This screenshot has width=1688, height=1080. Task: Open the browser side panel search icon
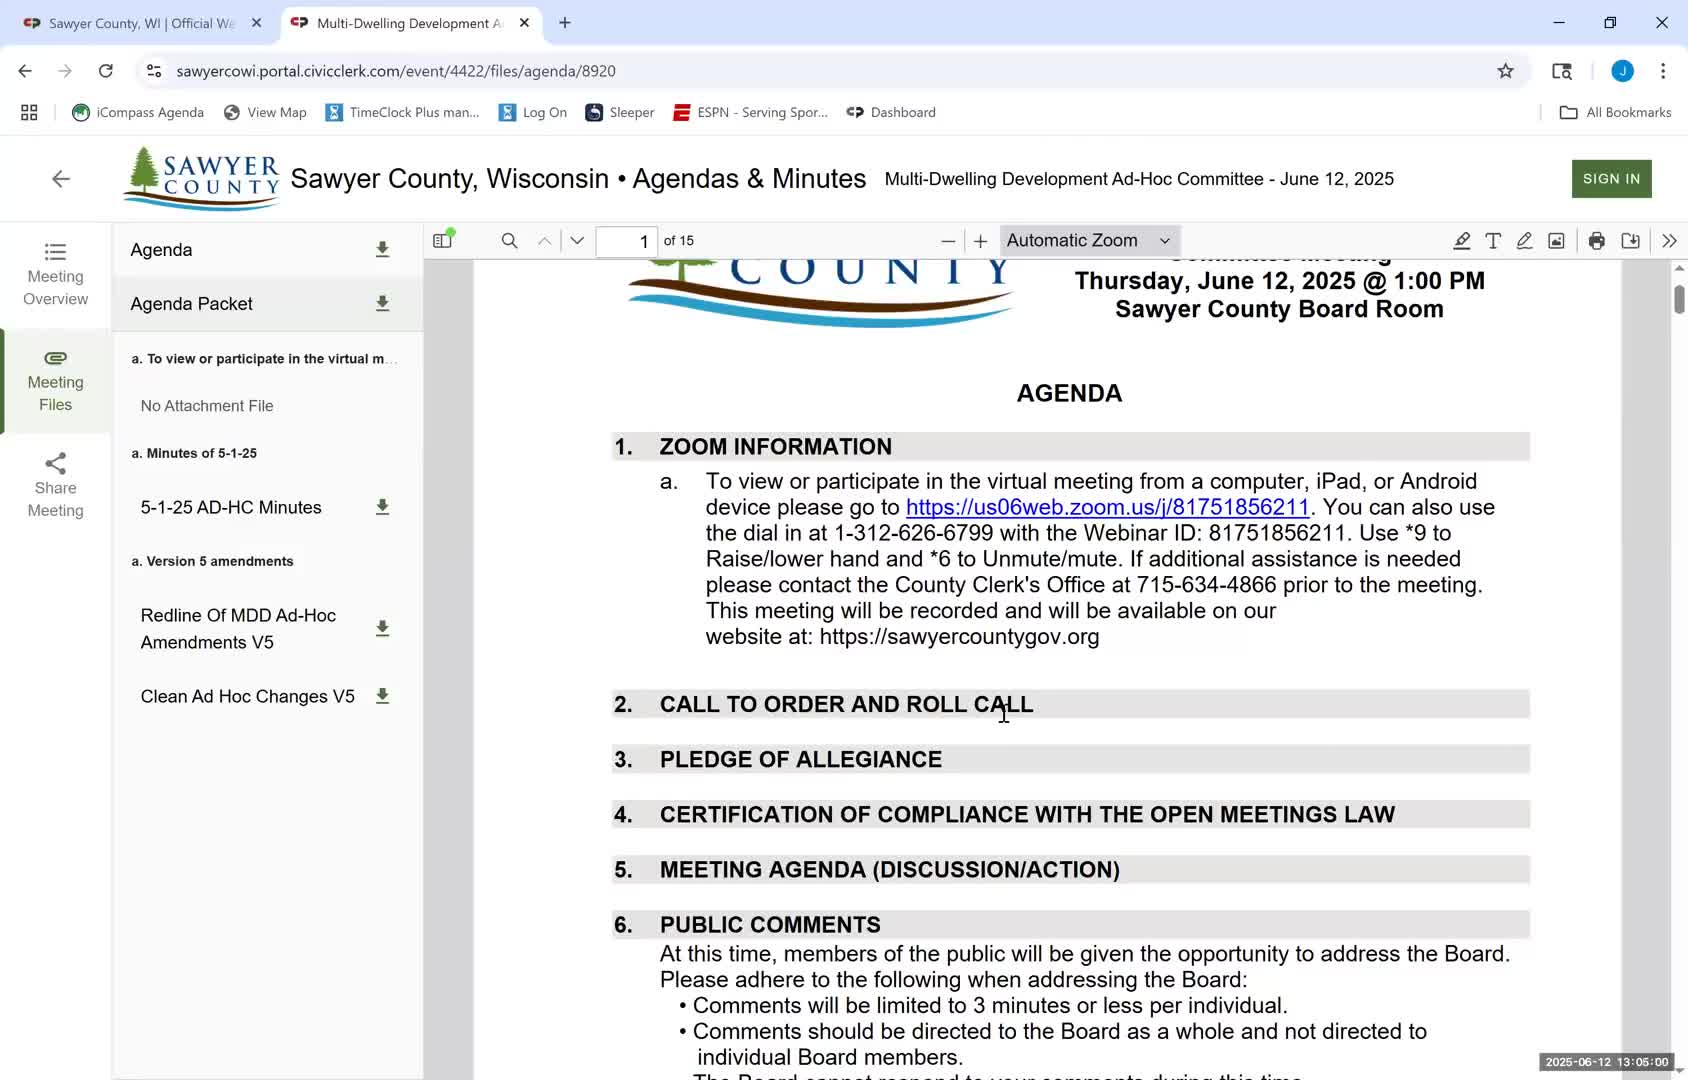coord(1561,71)
